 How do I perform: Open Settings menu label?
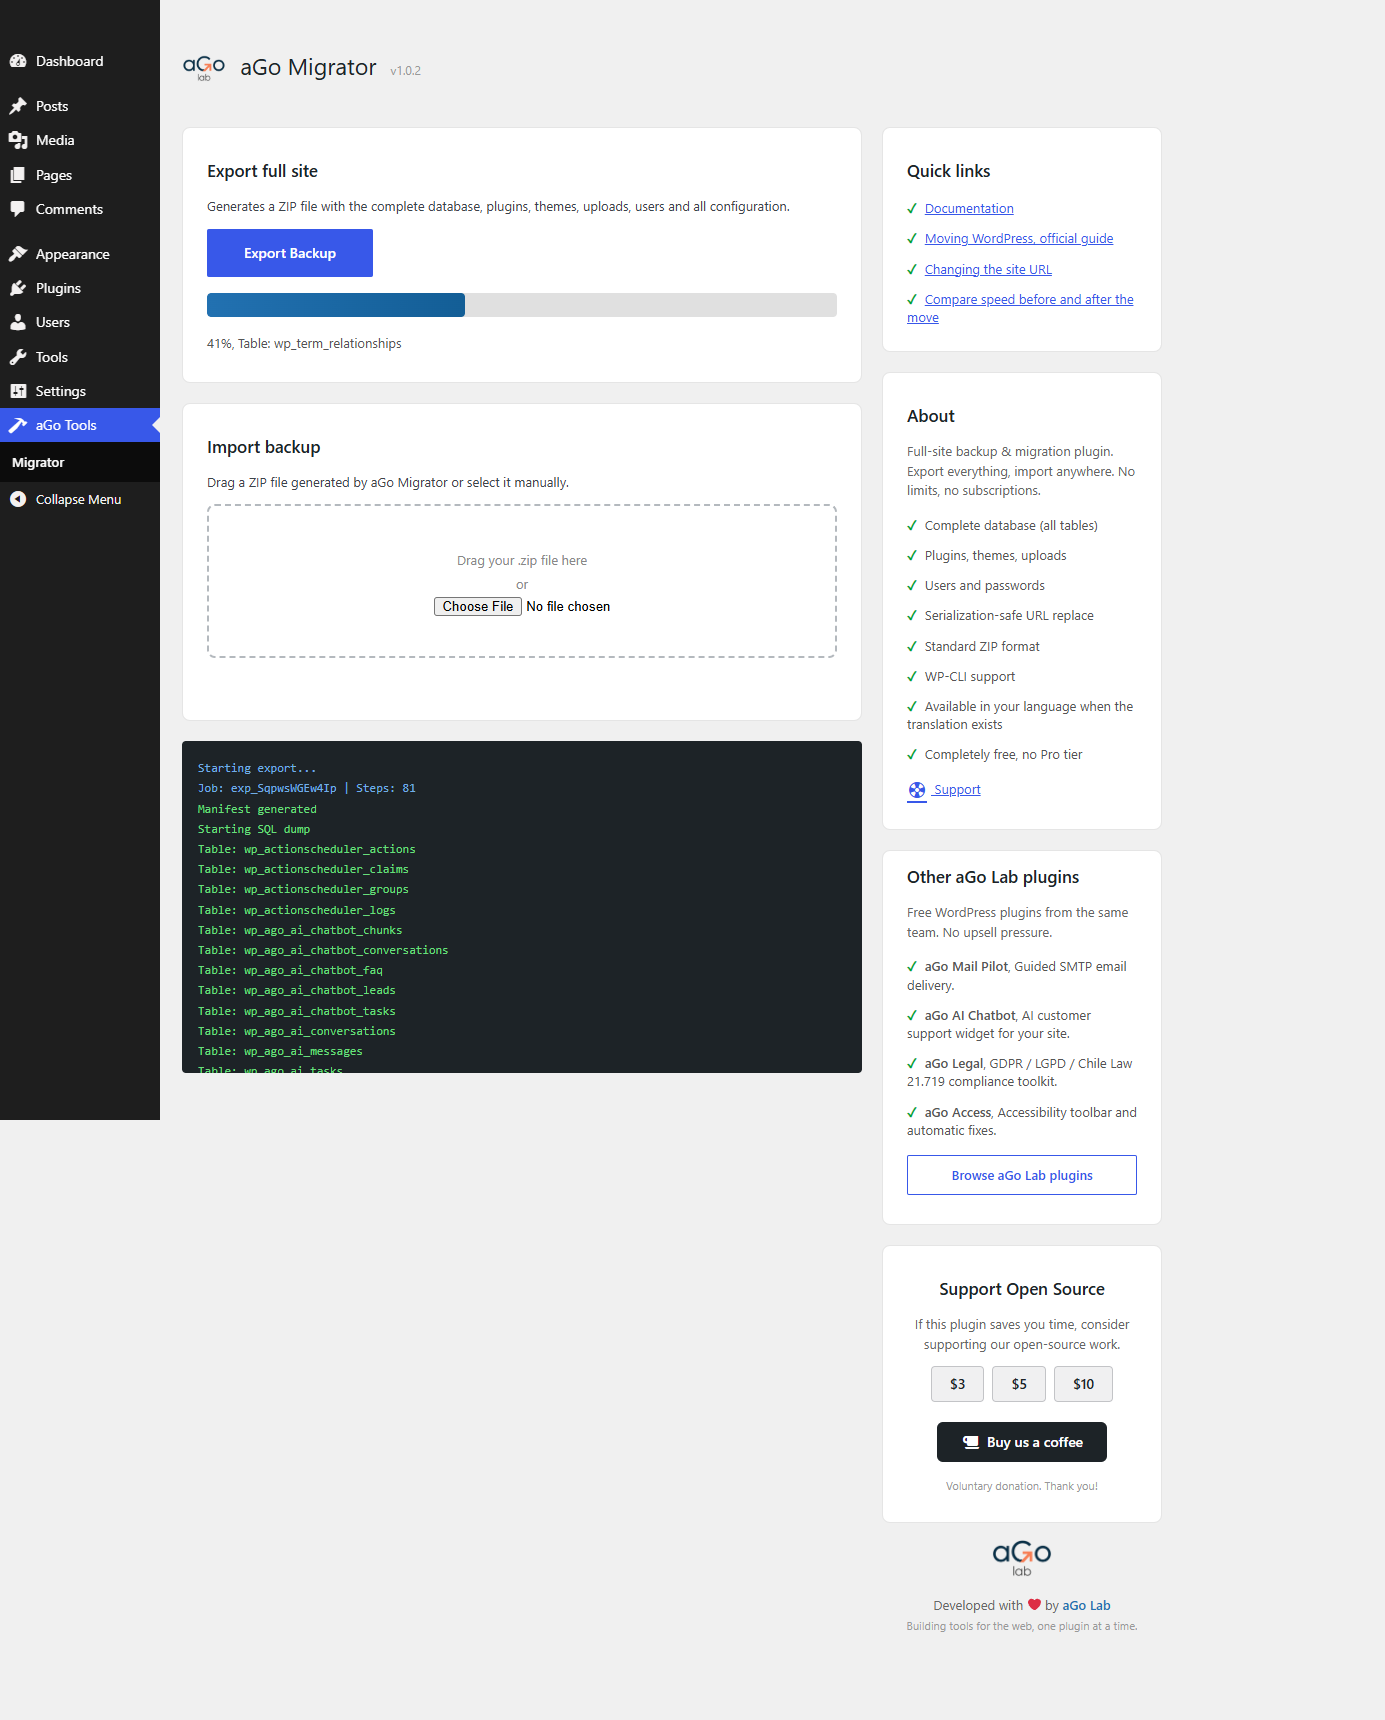(x=61, y=391)
